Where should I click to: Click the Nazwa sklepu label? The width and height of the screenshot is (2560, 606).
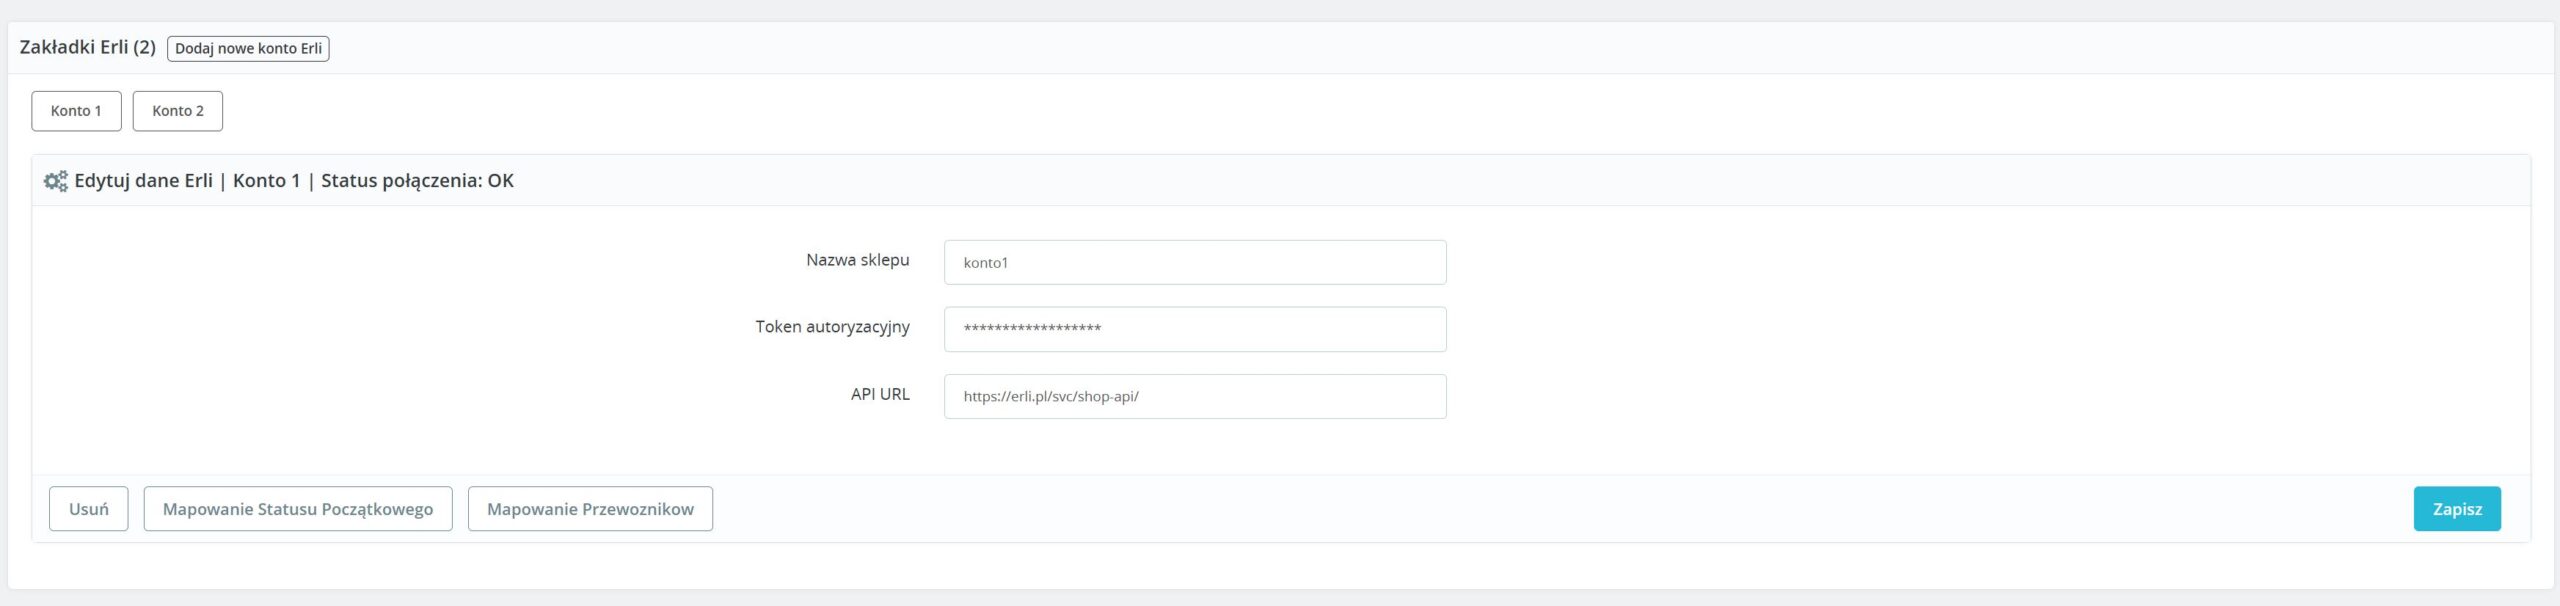[x=858, y=260]
